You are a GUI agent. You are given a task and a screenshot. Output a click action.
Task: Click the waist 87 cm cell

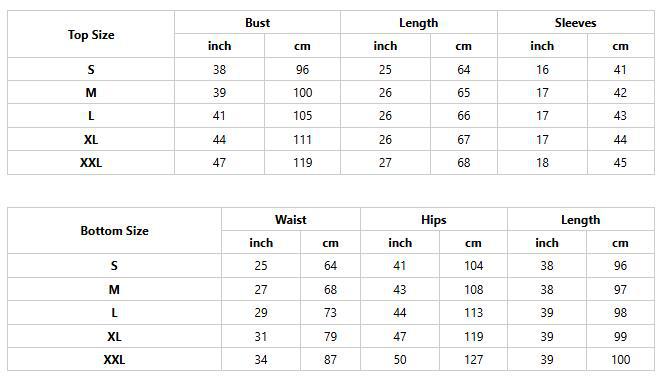330,359
